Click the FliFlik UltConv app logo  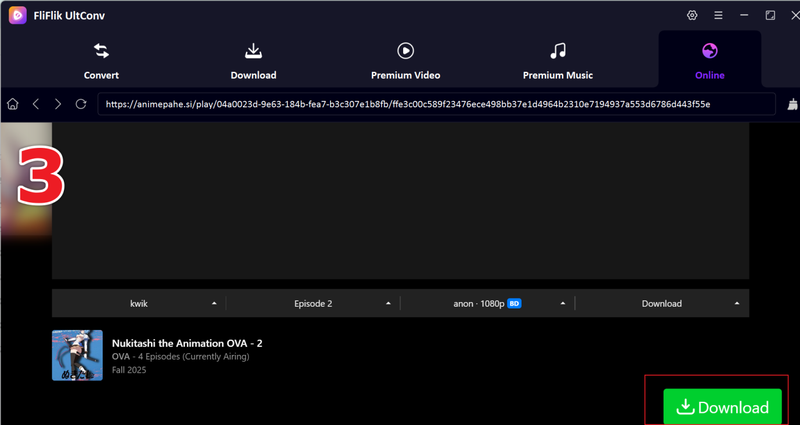pyautogui.click(x=17, y=15)
